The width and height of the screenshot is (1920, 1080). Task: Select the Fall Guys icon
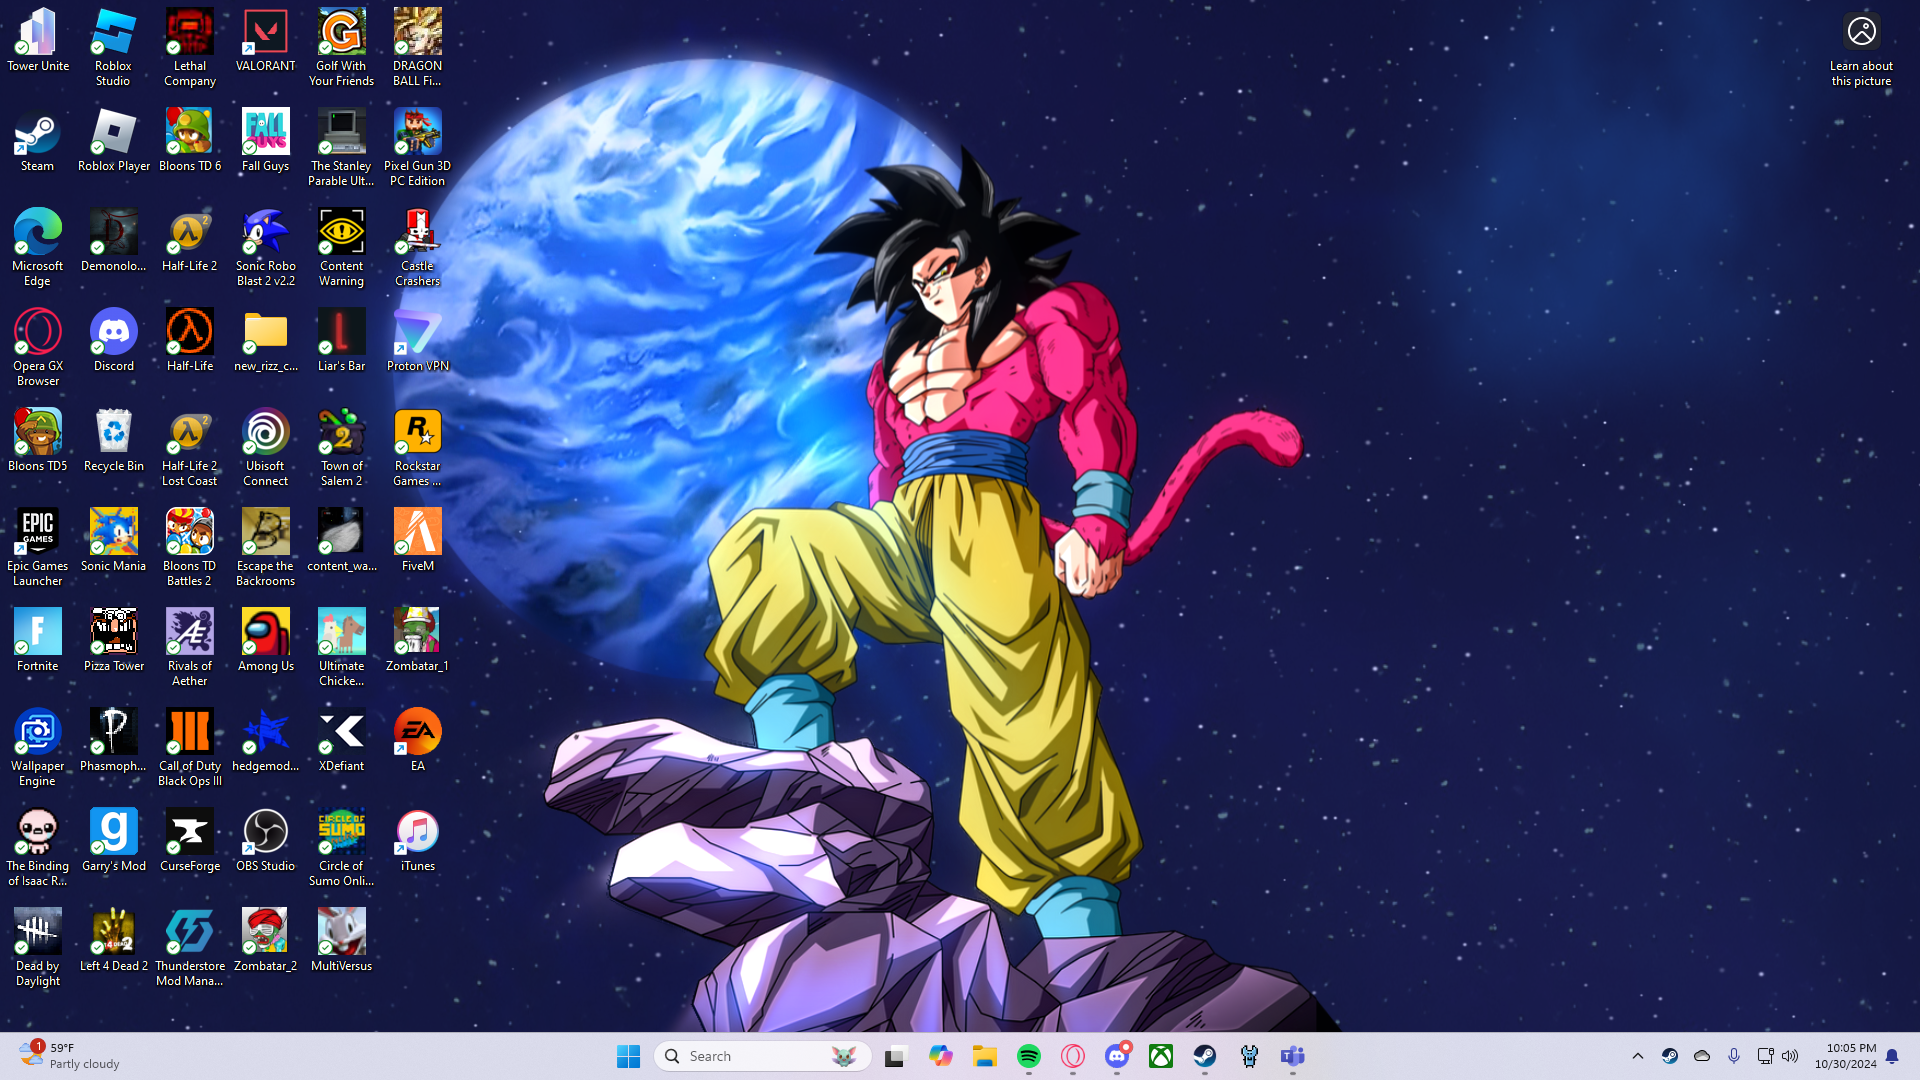click(x=266, y=141)
